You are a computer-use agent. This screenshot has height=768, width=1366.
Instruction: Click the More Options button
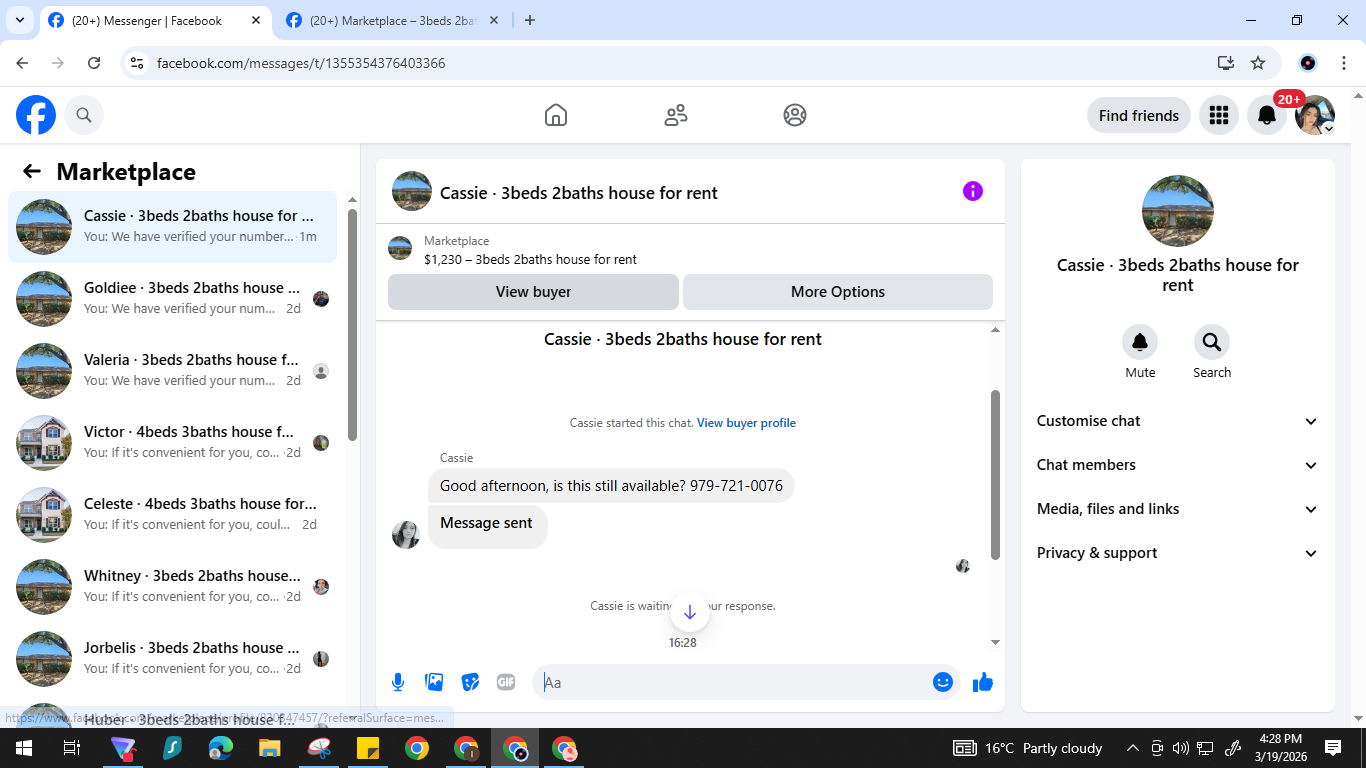point(838,292)
